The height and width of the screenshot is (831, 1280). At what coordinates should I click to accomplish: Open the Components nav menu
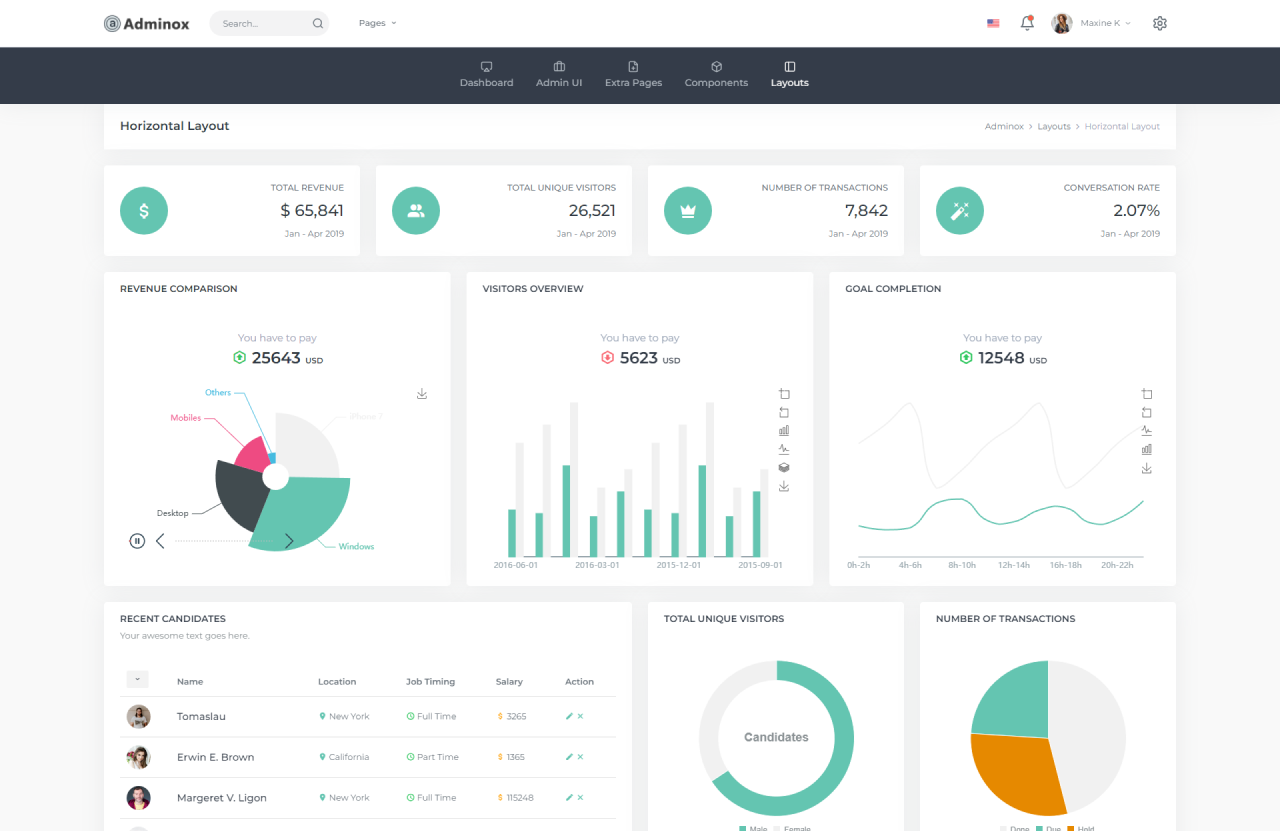click(x=716, y=75)
